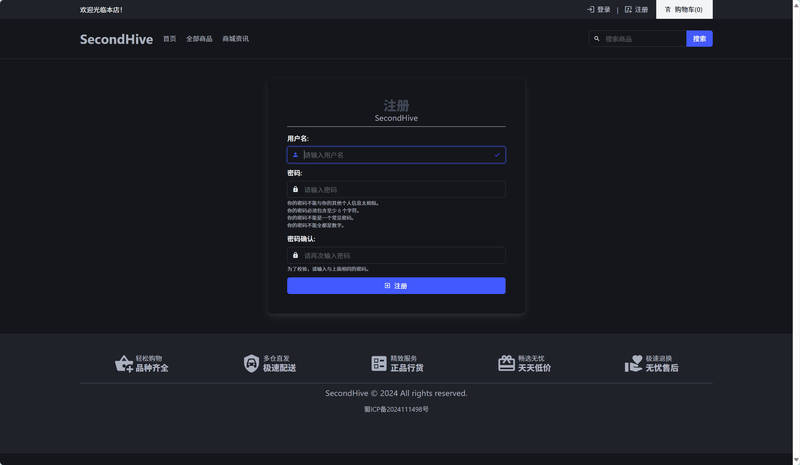The width and height of the screenshot is (800, 465).
Task: Open the 首页 navigation item
Action: pos(169,39)
